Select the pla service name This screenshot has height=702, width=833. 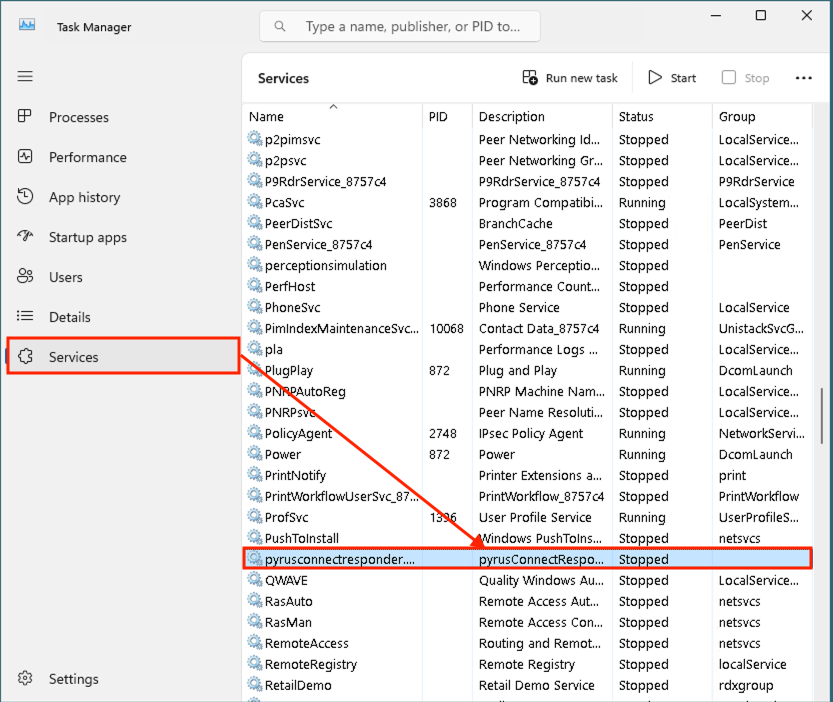click(x=274, y=350)
